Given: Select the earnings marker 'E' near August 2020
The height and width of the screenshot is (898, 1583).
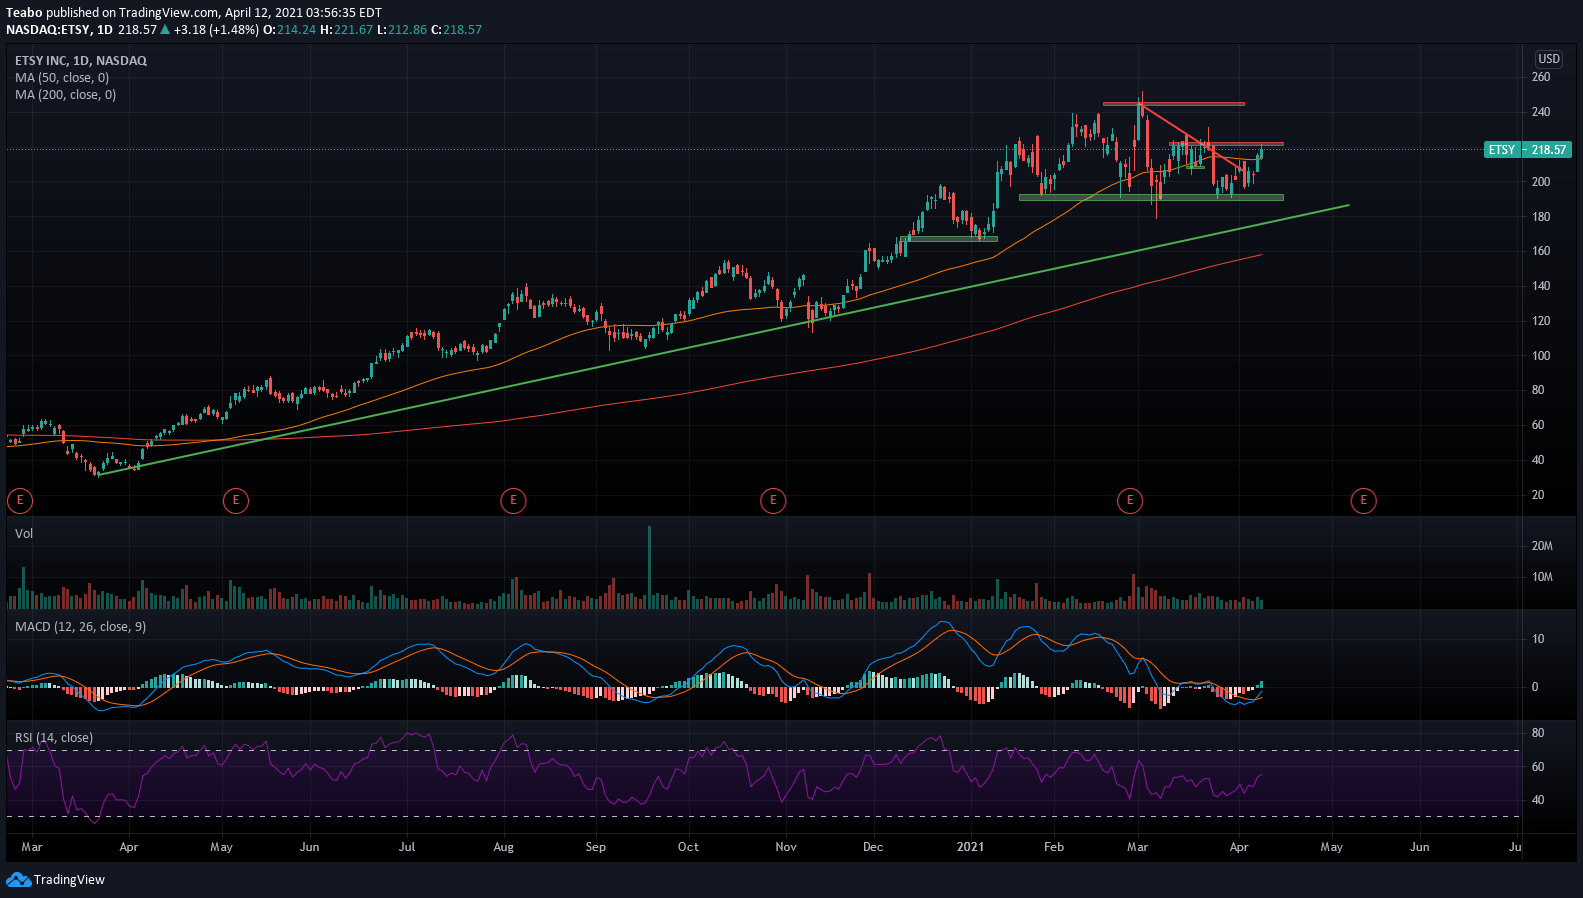Looking at the screenshot, I should [x=513, y=501].
